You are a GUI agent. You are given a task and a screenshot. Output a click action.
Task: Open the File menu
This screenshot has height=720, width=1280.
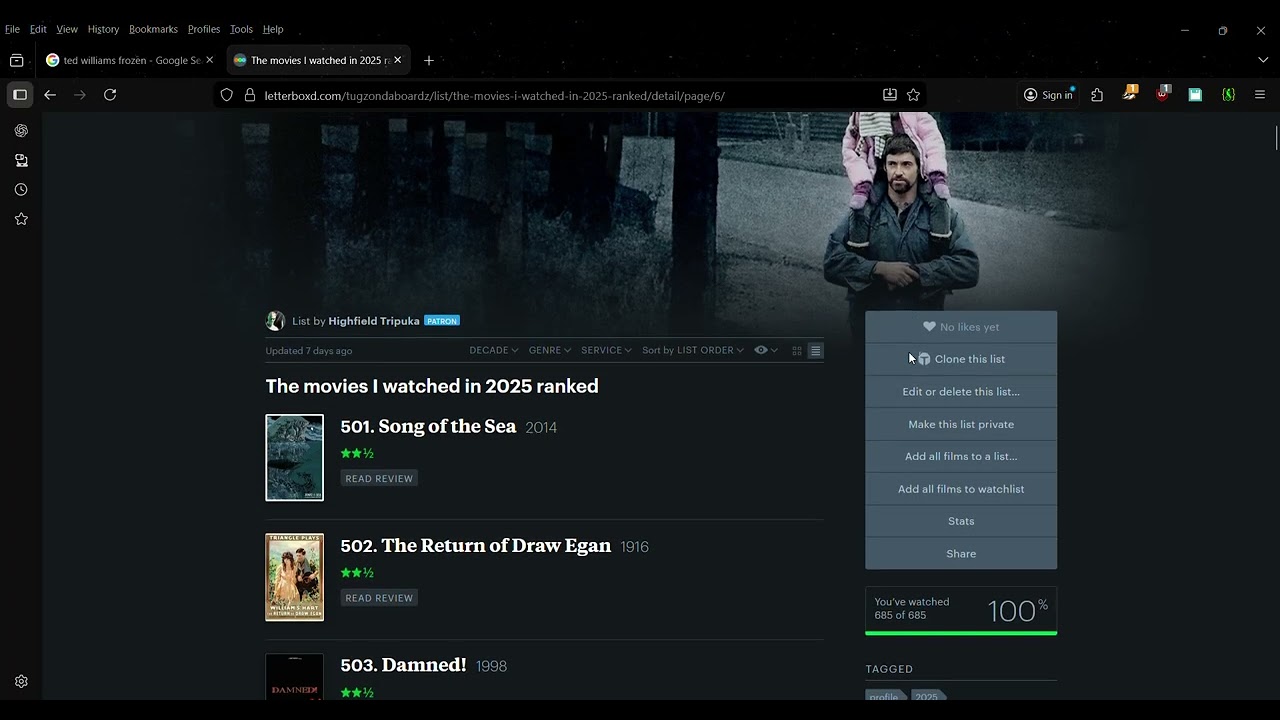(12, 29)
